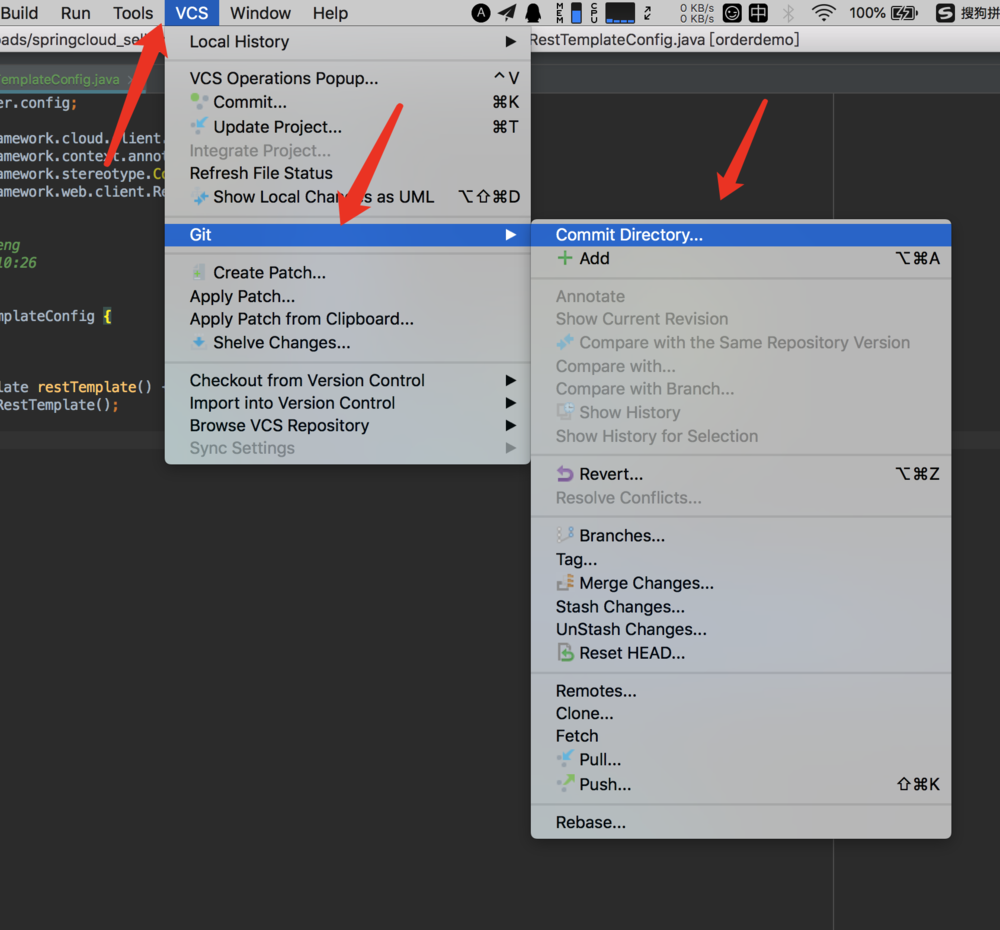Open the Window menu
Viewport: 1000px width, 930px height.
260,13
